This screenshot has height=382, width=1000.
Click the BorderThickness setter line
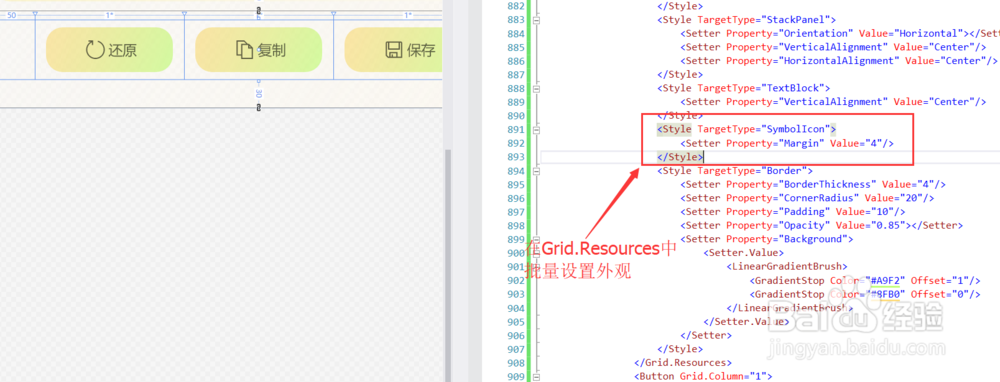tap(813, 184)
